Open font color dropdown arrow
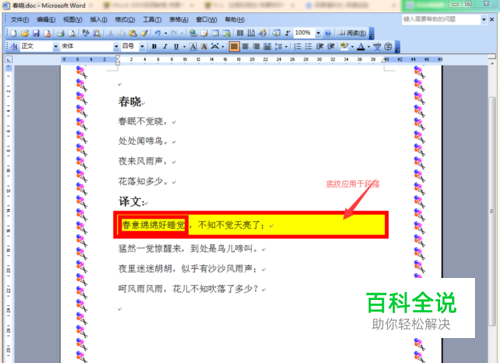This screenshot has height=363, width=500. tap(369, 46)
